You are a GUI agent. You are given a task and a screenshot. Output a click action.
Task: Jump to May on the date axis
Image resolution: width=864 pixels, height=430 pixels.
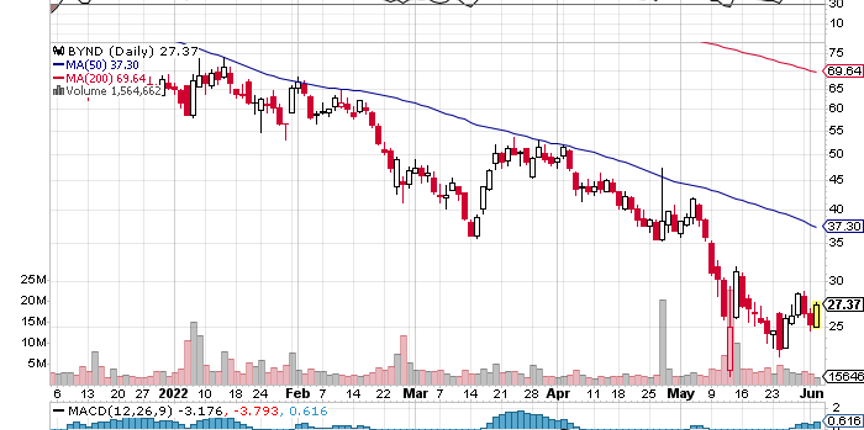679,394
